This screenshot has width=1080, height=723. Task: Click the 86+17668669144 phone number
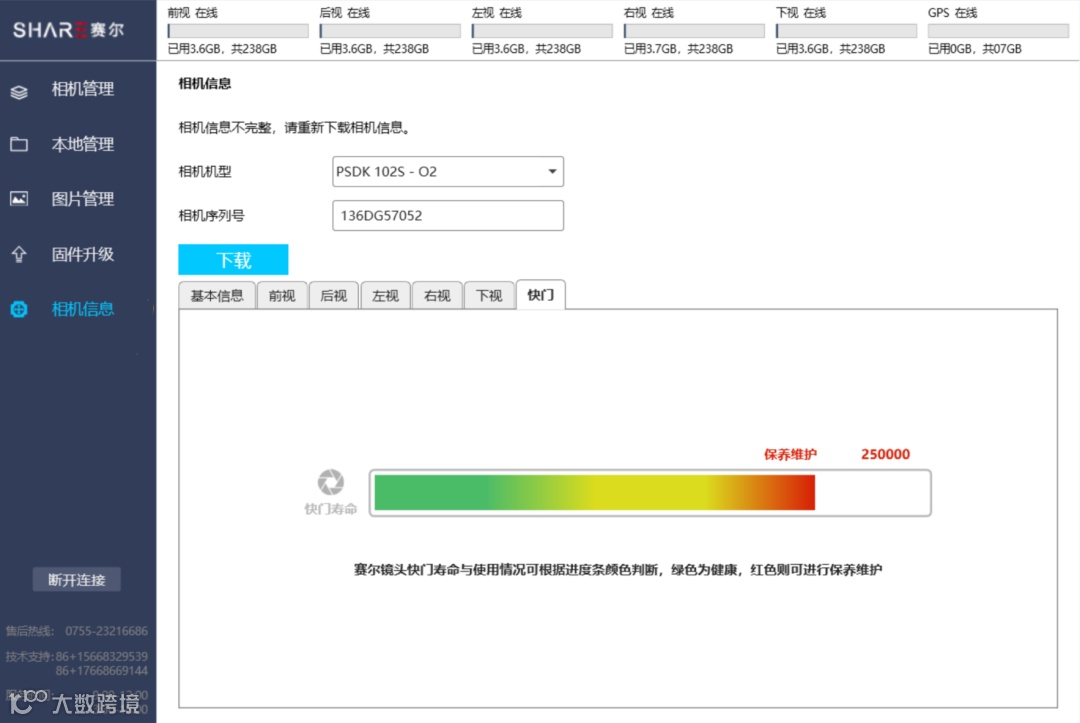(101, 671)
